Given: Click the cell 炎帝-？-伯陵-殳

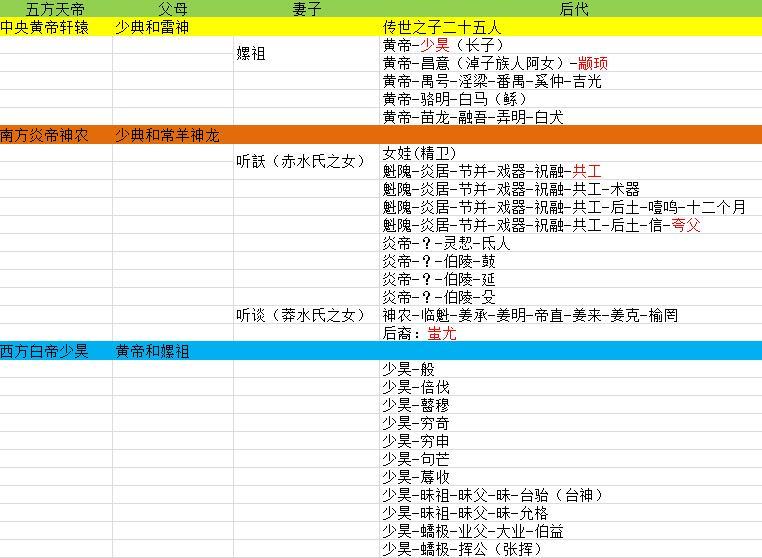Looking at the screenshot, I should click(571, 297).
